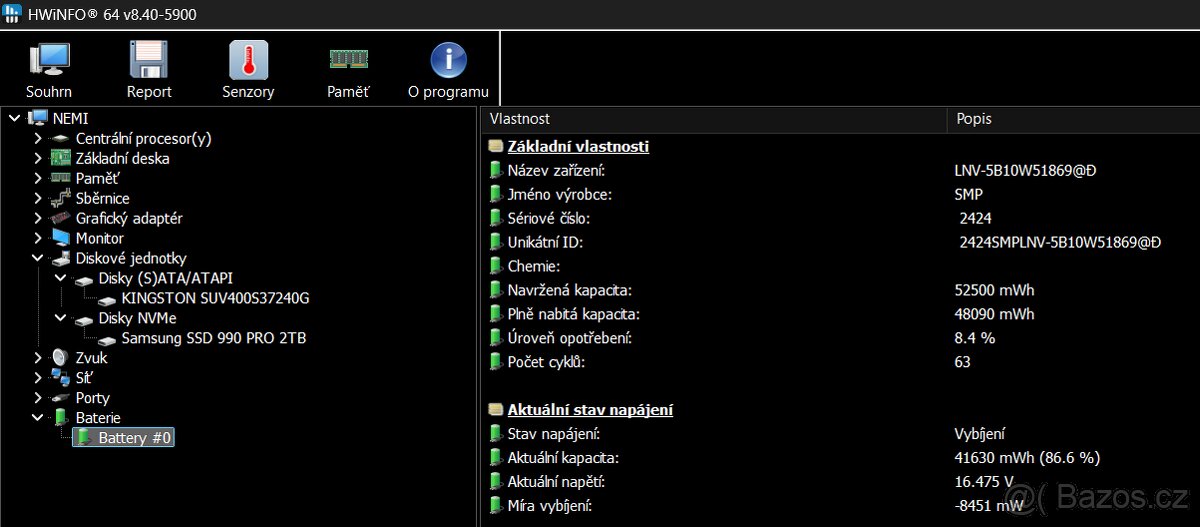Expand the Centrální procesor(y) node

[38, 139]
